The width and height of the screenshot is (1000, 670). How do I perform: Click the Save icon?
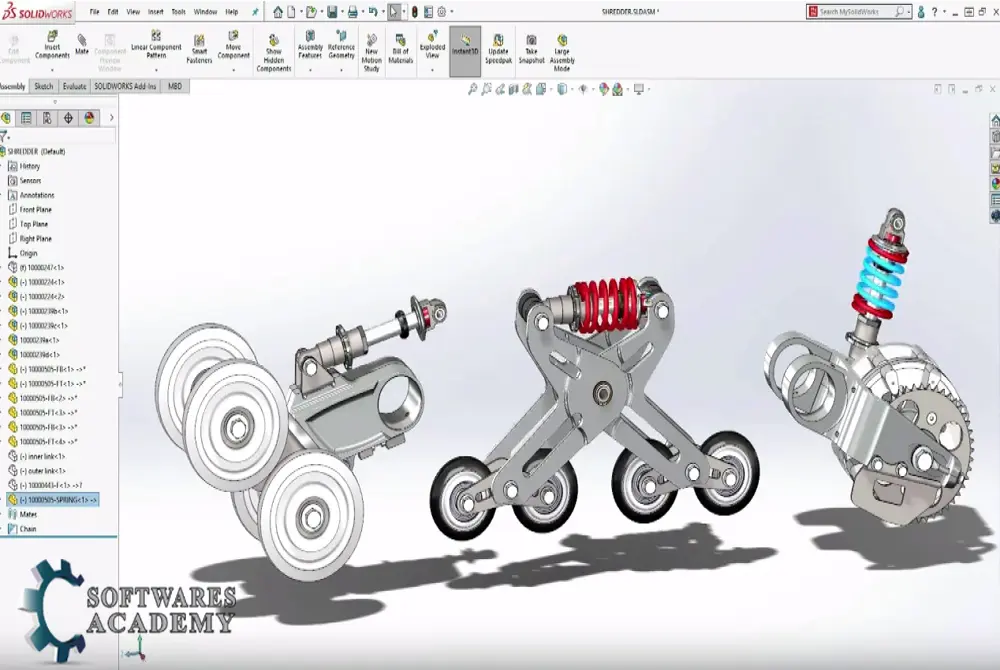[x=332, y=11]
